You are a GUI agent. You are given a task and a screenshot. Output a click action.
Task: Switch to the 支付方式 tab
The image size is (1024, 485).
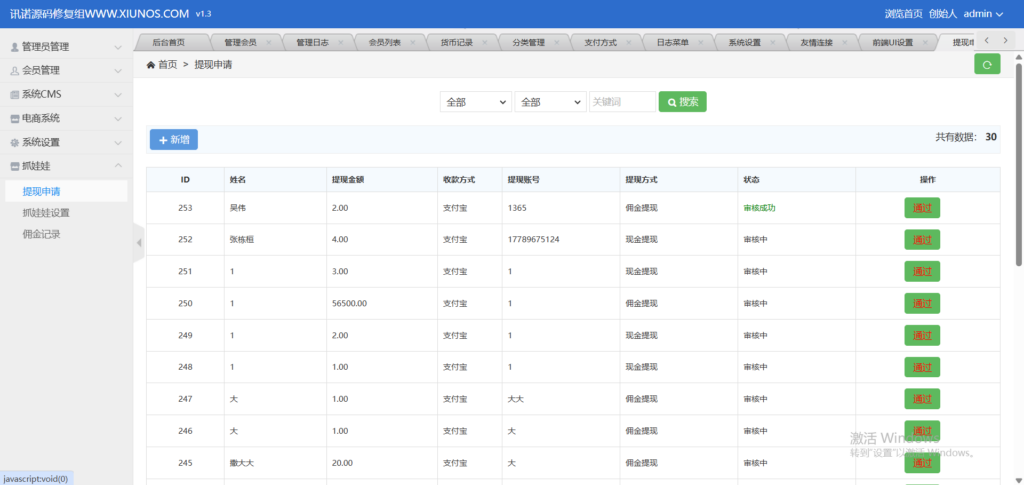point(600,43)
